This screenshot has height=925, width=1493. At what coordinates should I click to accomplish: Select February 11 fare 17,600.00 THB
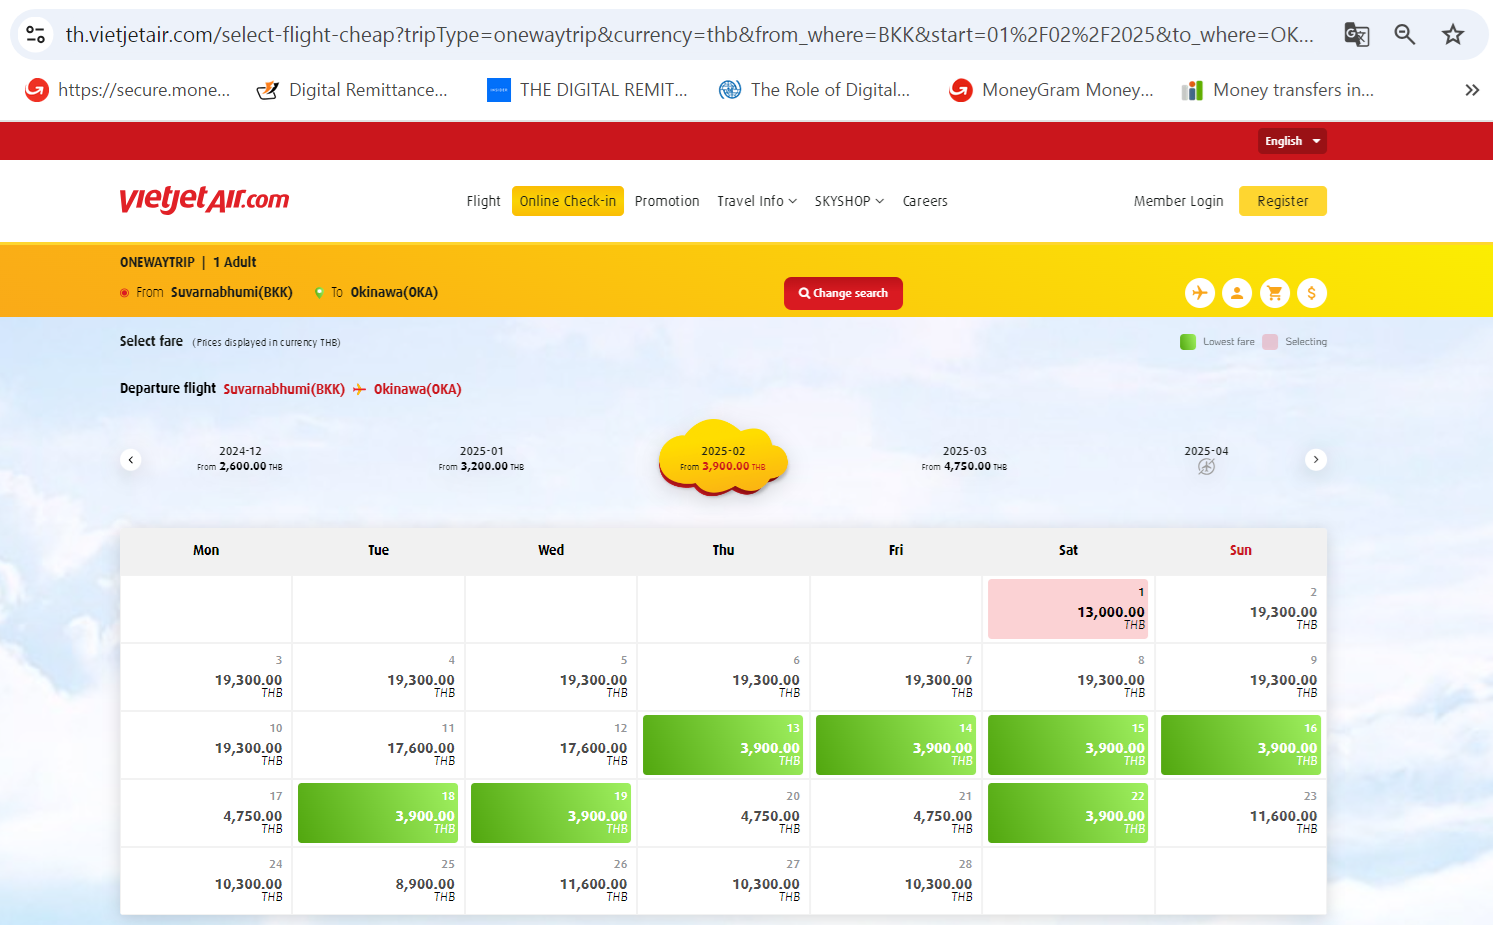[378, 745]
